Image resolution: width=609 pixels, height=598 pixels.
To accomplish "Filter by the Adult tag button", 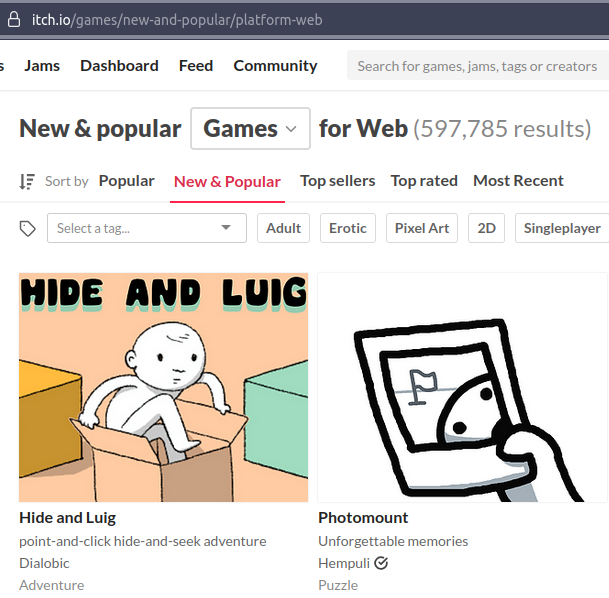I will click(x=284, y=228).
